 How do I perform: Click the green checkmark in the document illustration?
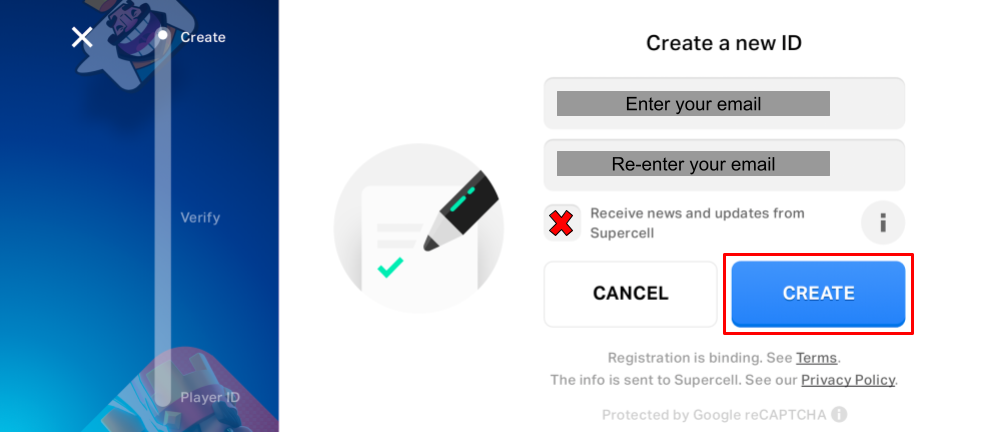(x=390, y=266)
